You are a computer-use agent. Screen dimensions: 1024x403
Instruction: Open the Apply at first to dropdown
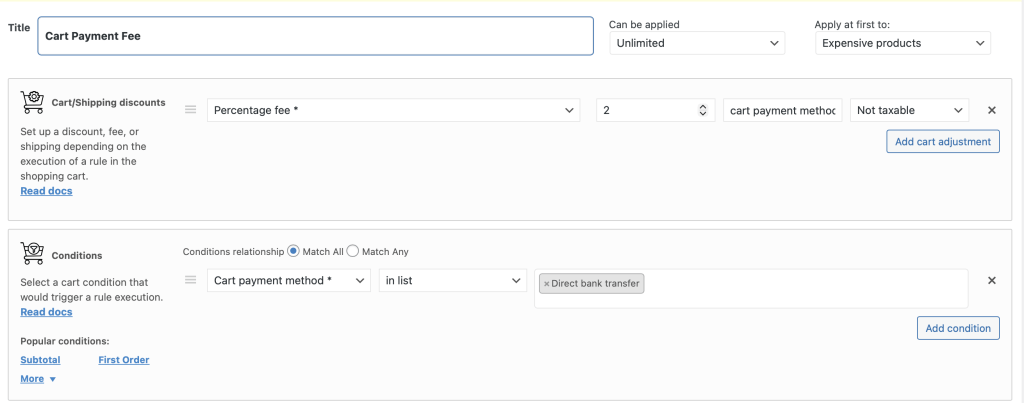(x=902, y=43)
